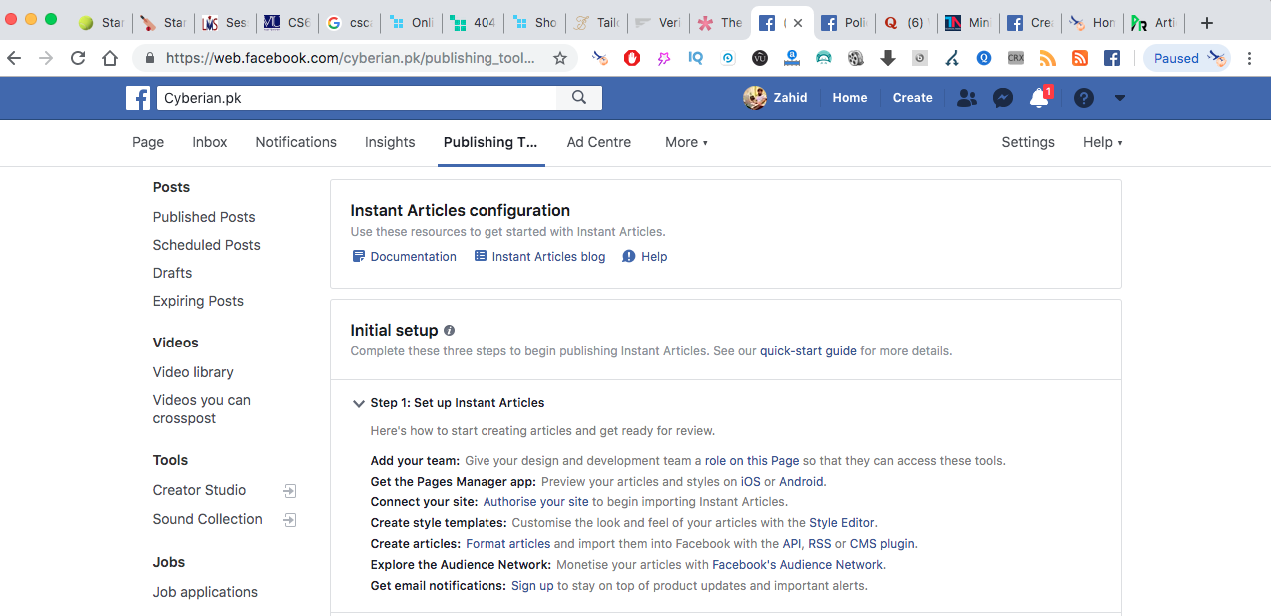Click the quick help question mark icon
The image size is (1271, 616).
coord(1084,98)
